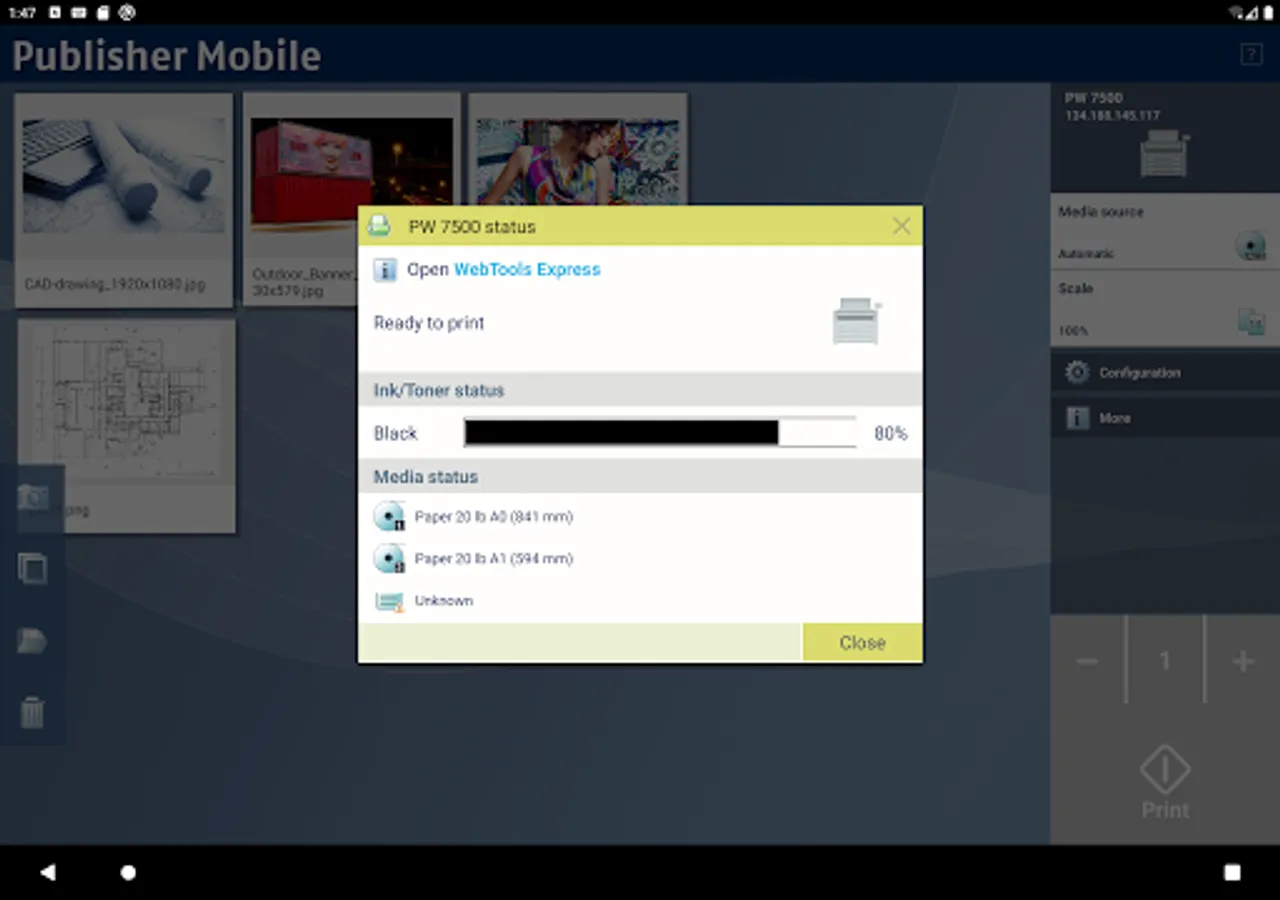Click the 'Paper 20 lb A0 (841 mm)' text
Viewport: 1280px width, 900px height.
pyautogui.click(x=494, y=517)
